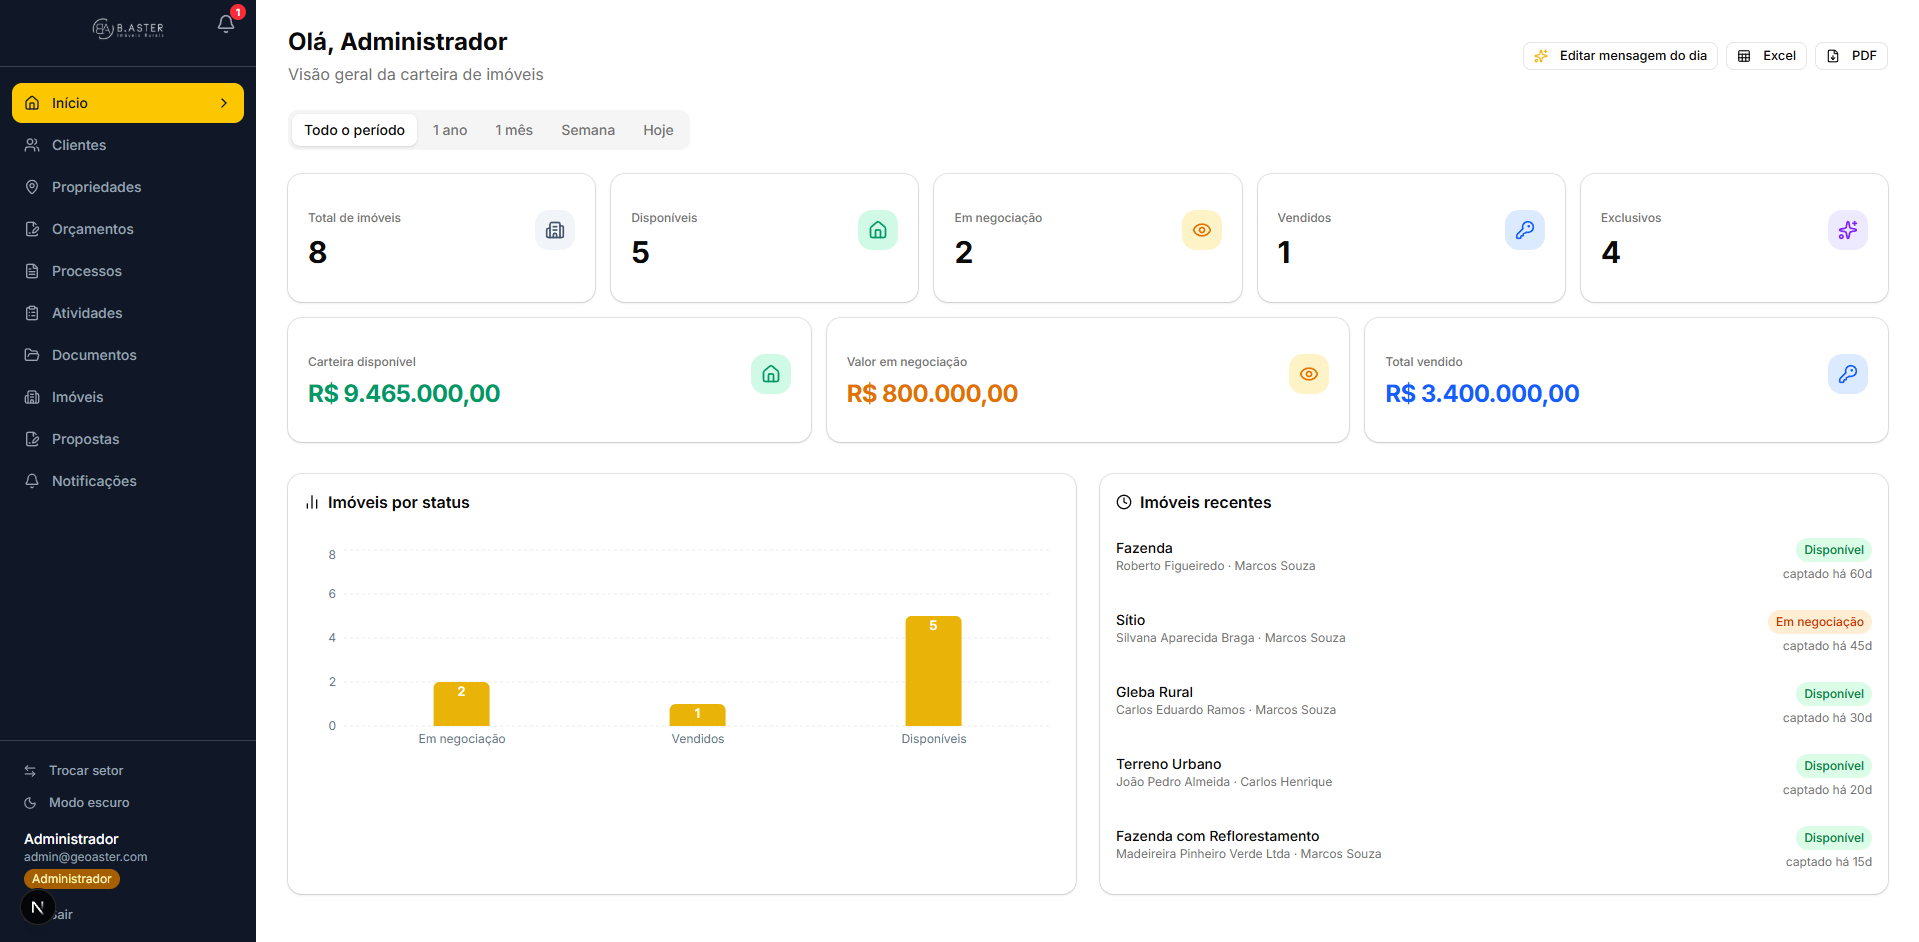
Task: Click the eye icon in Em negociação card
Action: [1202, 230]
